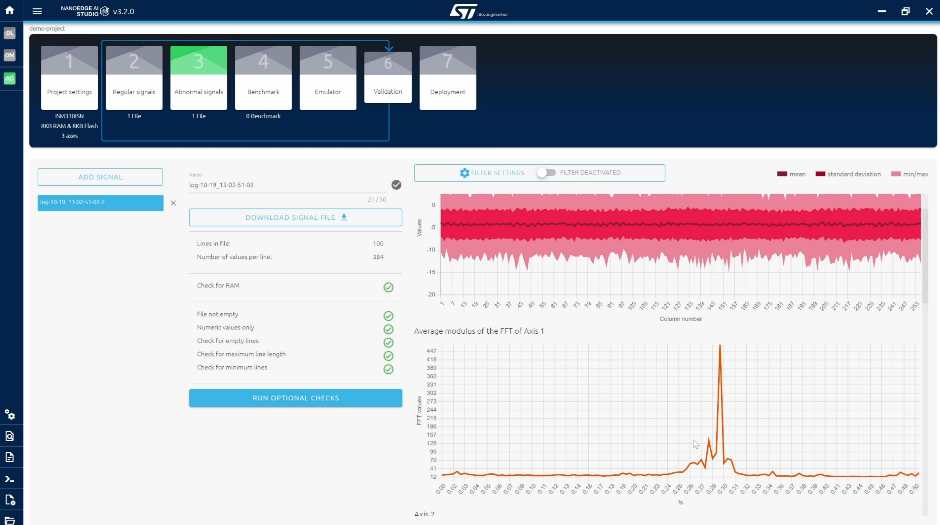Go to step 1 Project settings
The image size is (940, 525).
tap(70, 78)
